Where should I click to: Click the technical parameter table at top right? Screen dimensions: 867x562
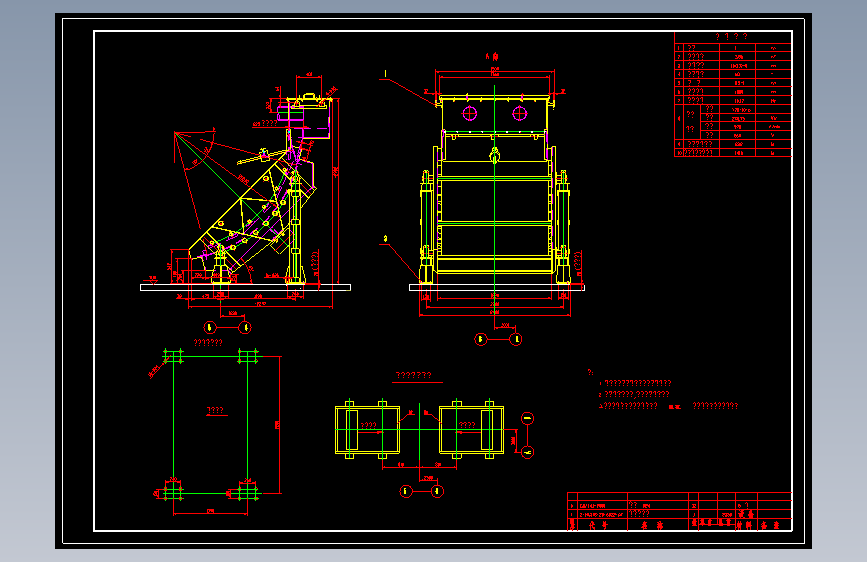pyautogui.click(x=733, y=95)
